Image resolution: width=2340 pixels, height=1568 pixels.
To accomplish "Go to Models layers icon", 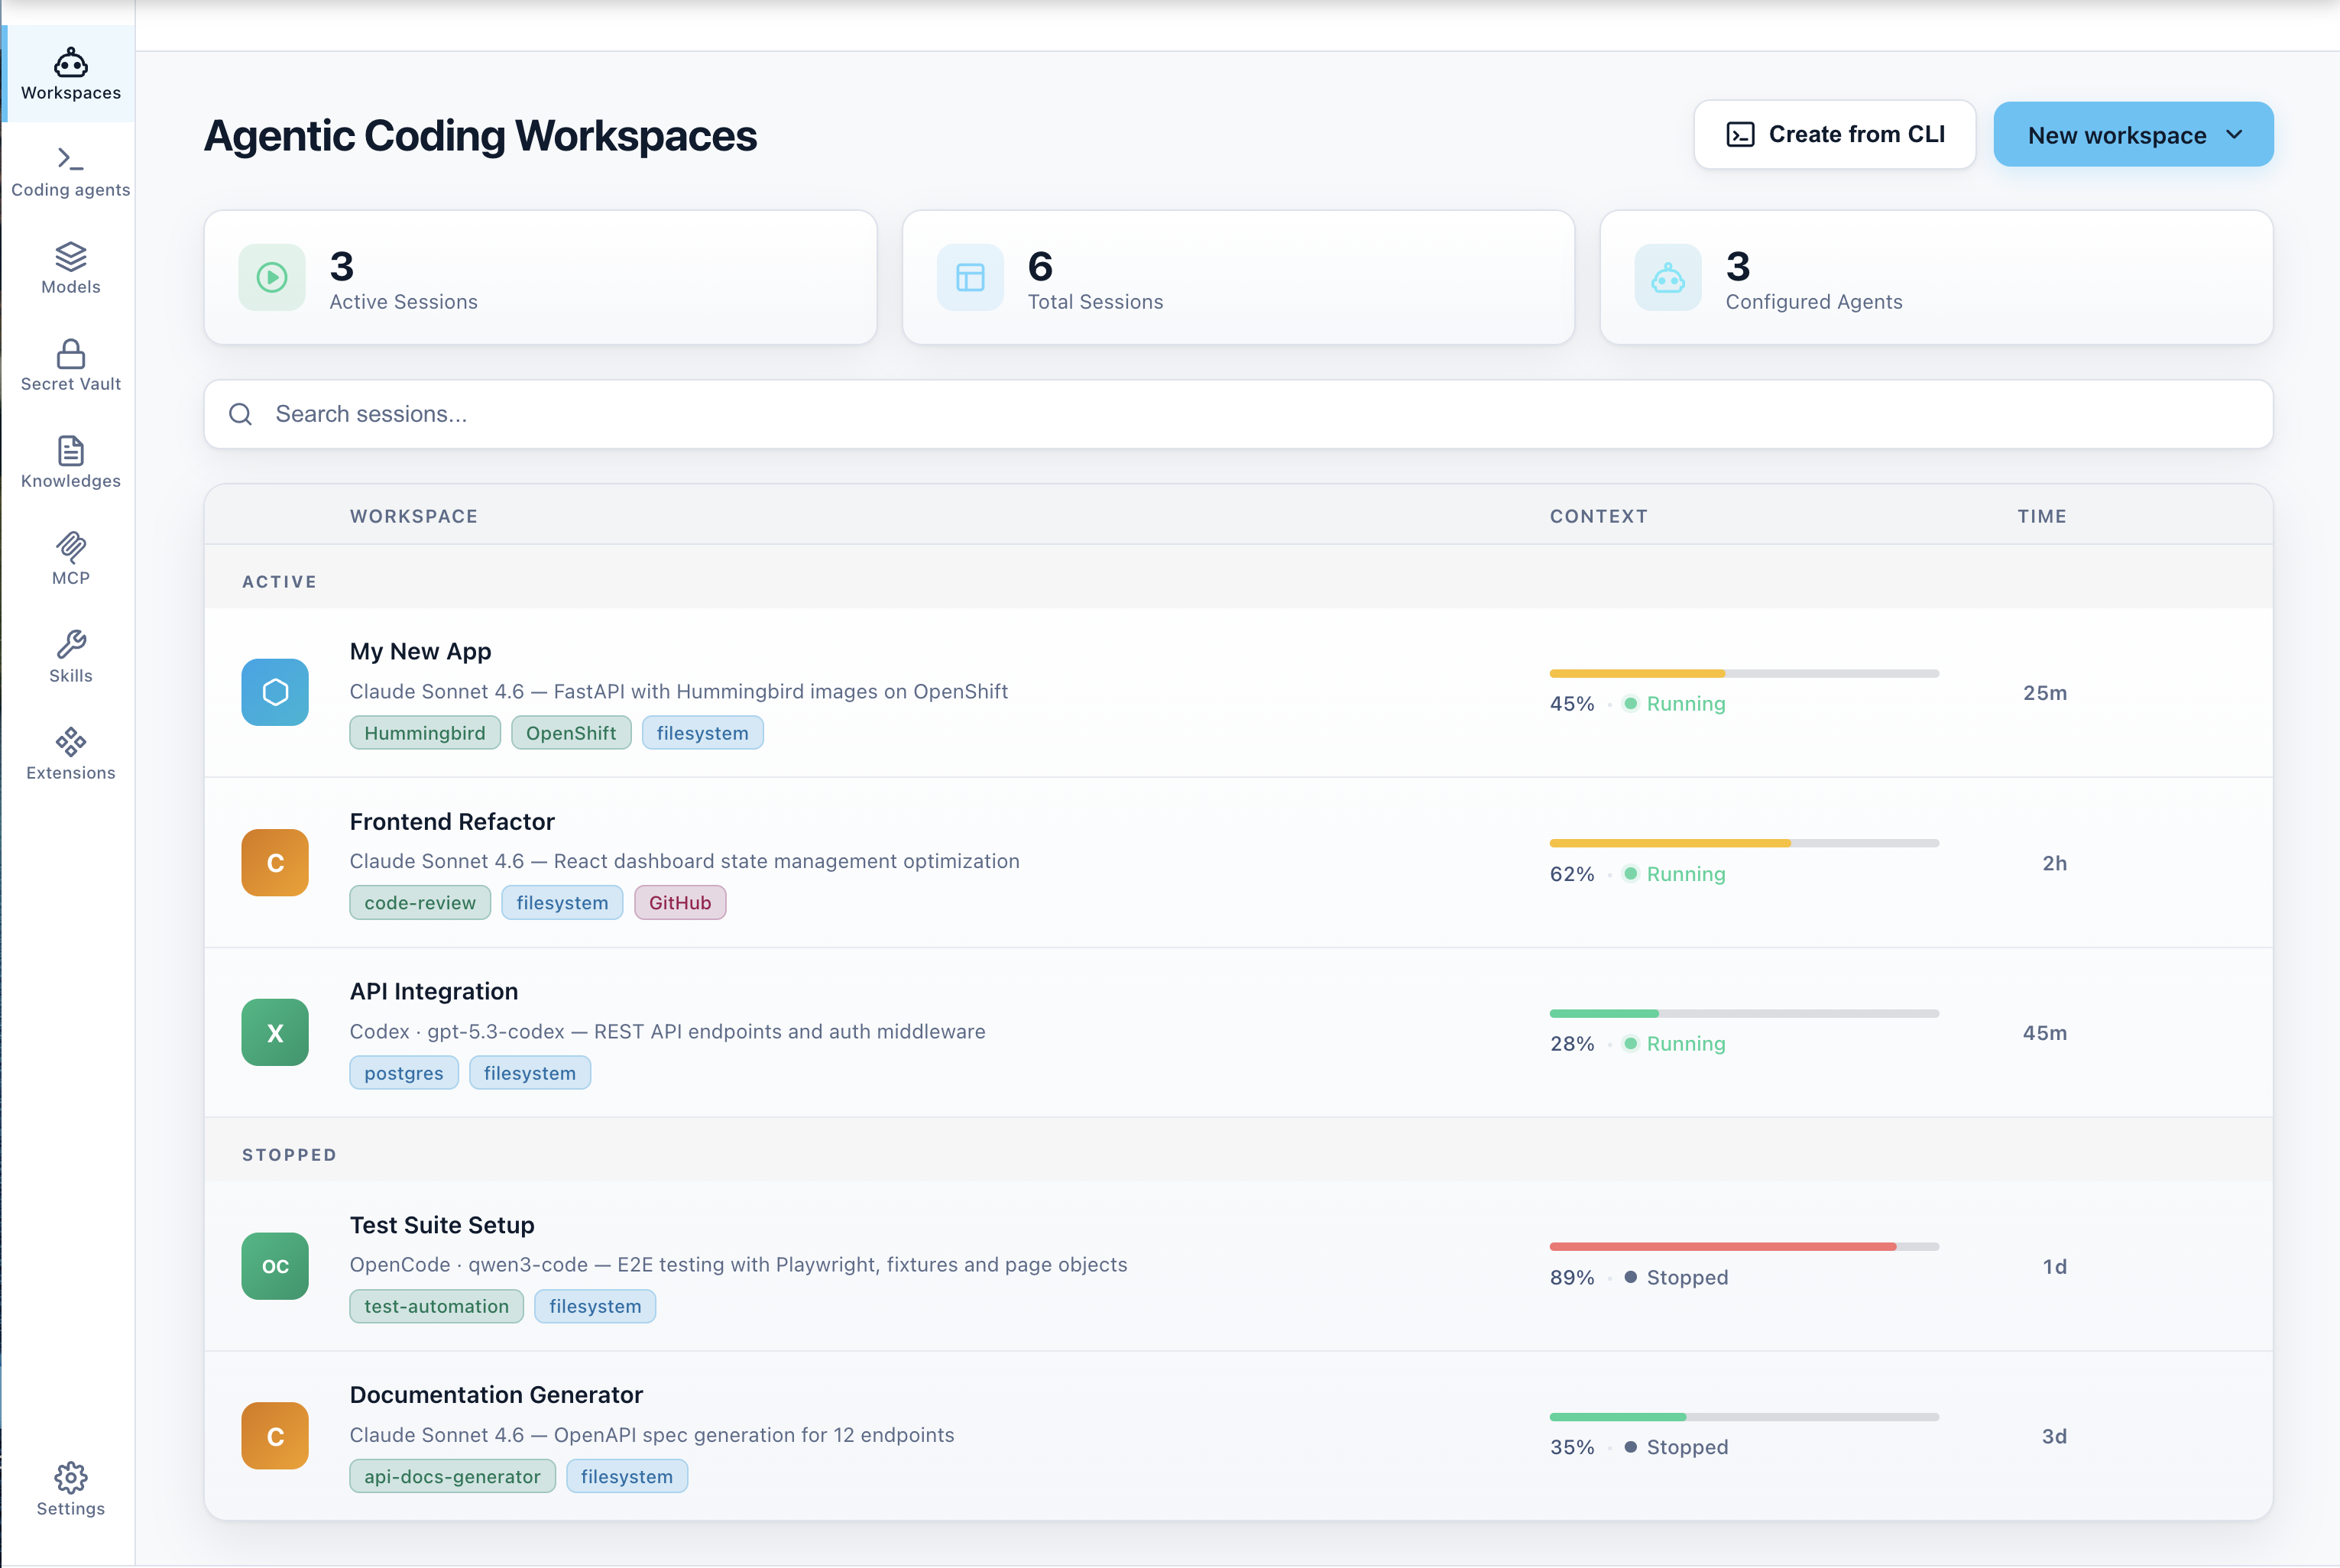I will (x=70, y=256).
